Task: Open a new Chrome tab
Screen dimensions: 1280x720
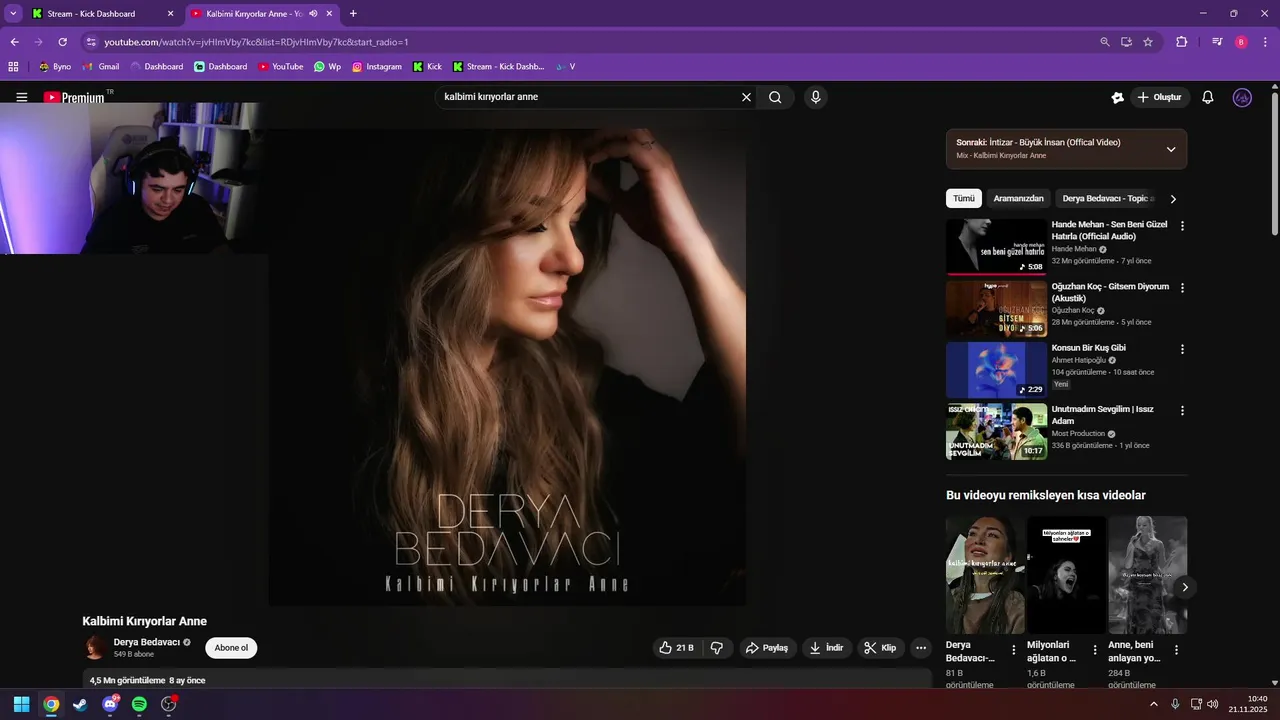Action: pos(353,14)
